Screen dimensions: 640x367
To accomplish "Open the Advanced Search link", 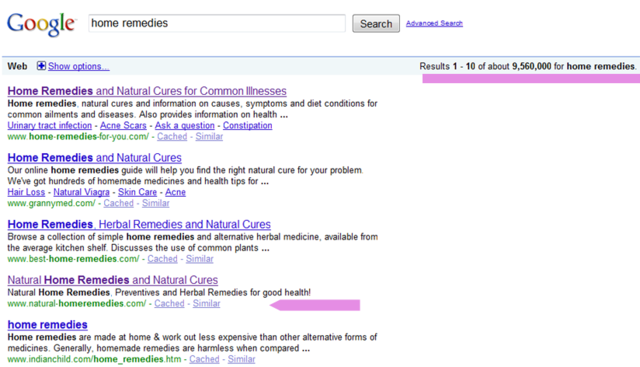I will 434,23.
